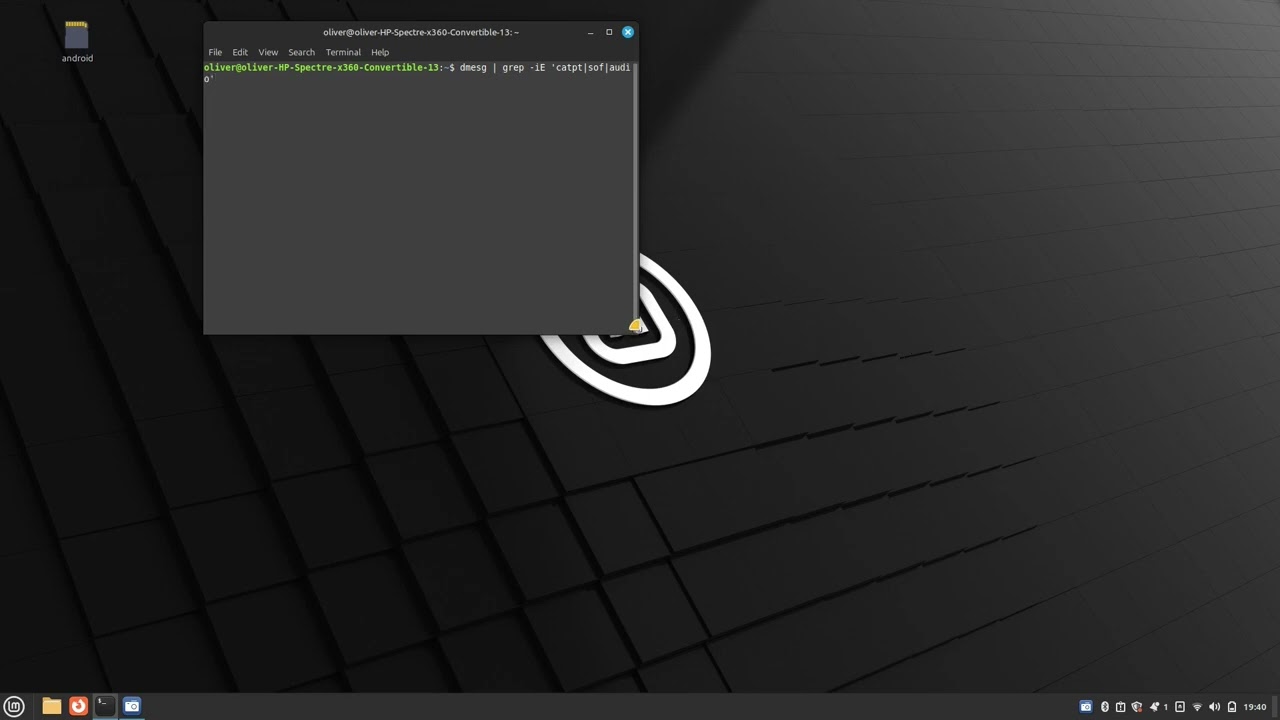Click the oliver@oliver-HP-Spectre prompt text
This screenshot has width=1280, height=720.
click(322, 67)
